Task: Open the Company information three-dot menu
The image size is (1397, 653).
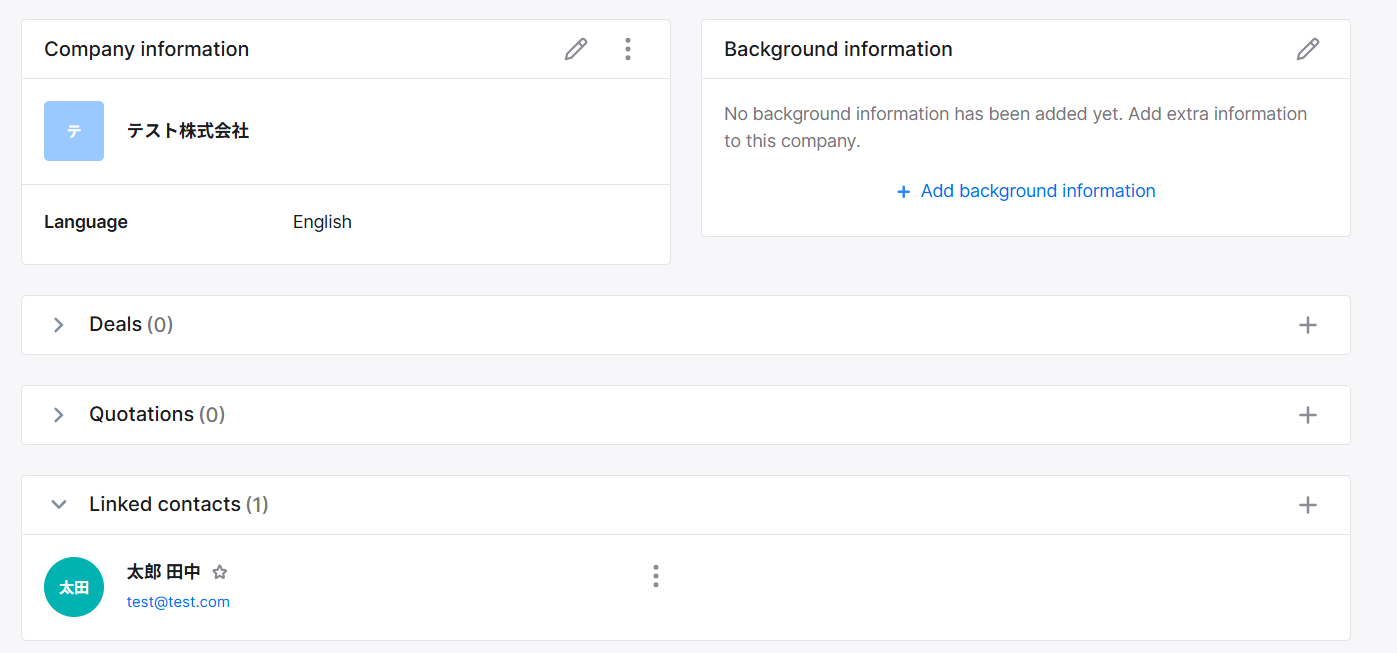Action: (x=628, y=49)
